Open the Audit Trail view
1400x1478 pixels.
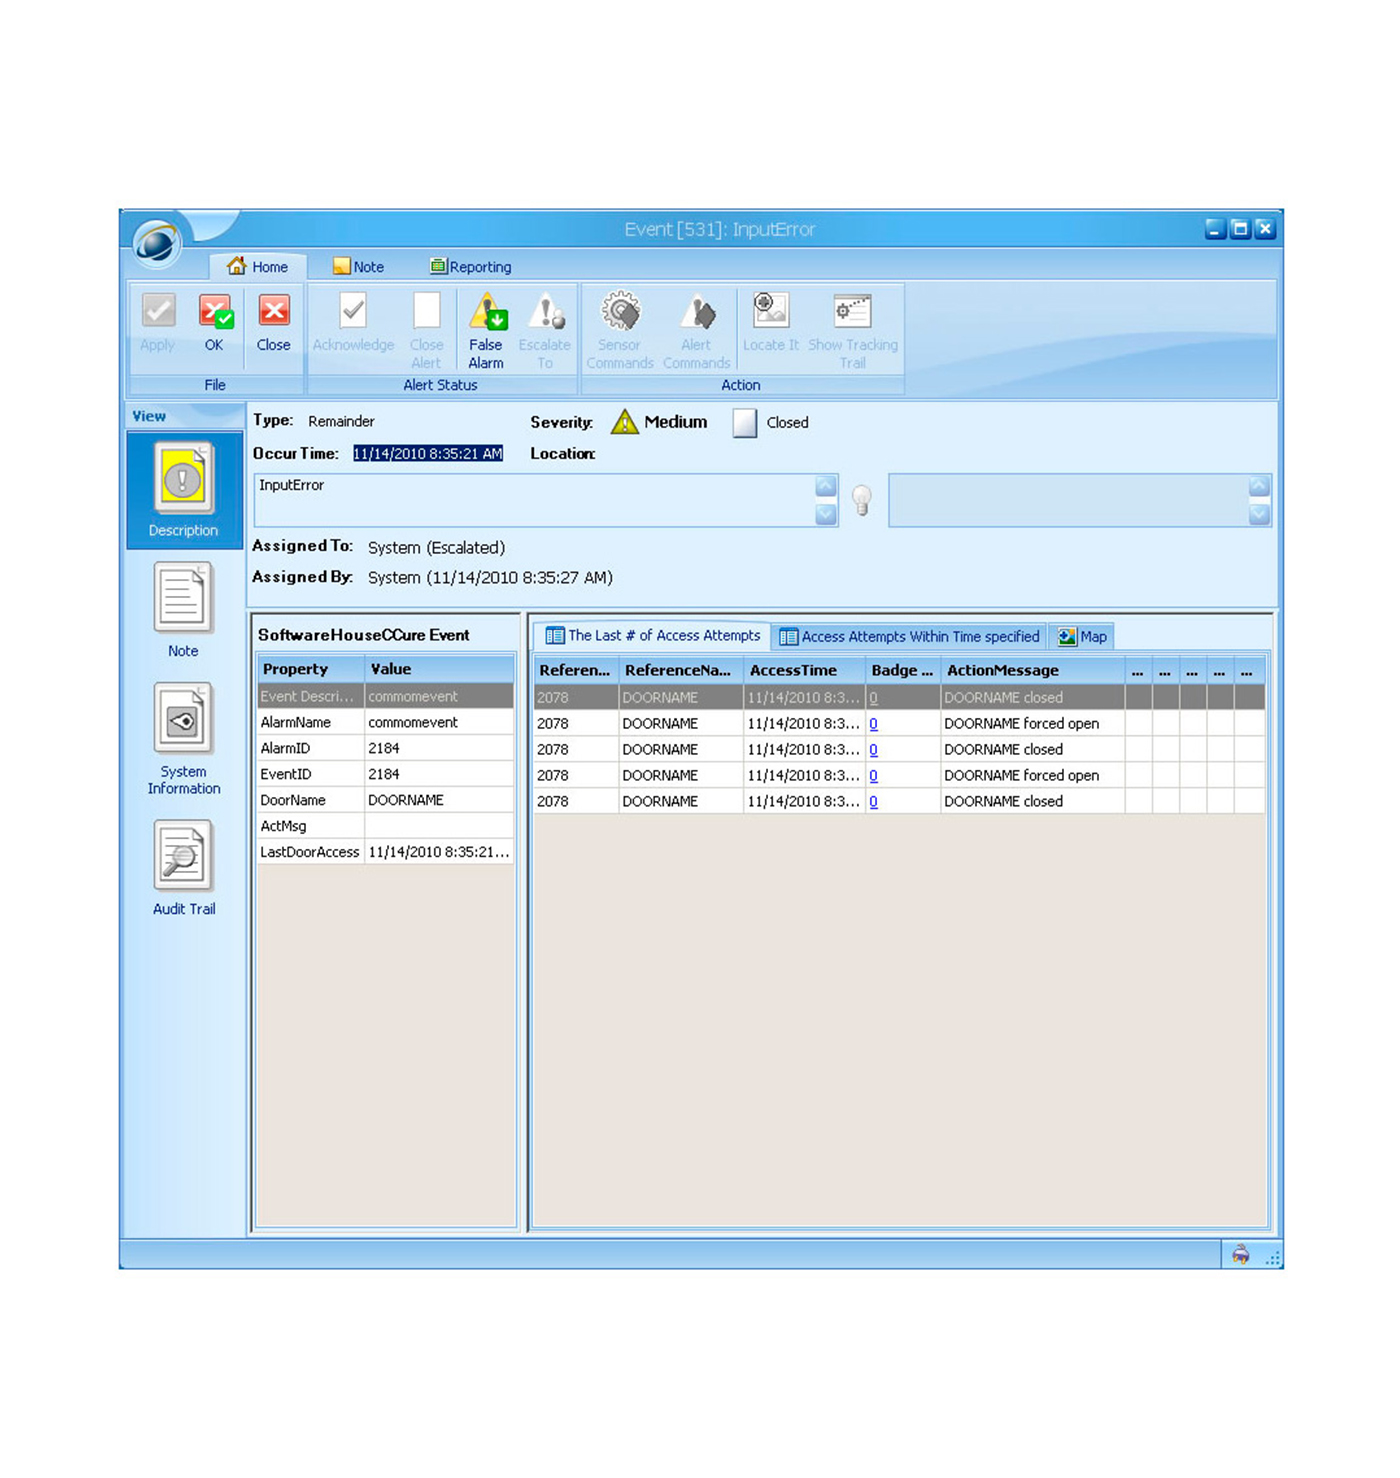(x=183, y=868)
